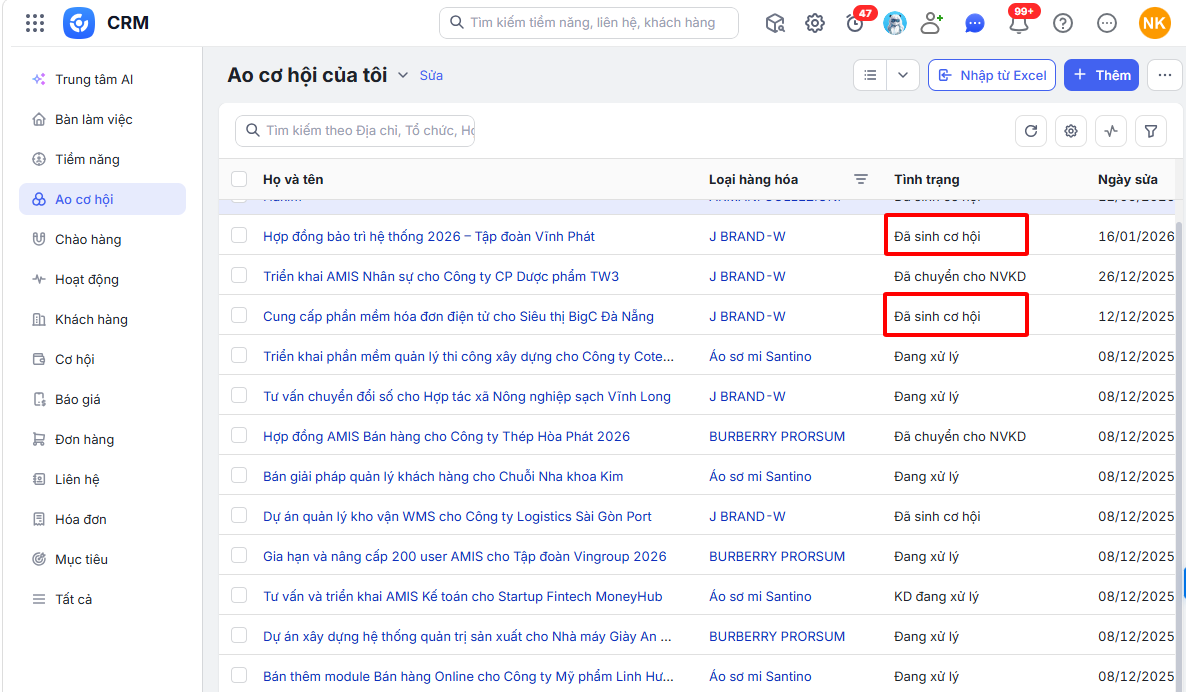Check the Dược phẩm TW3 row
The width and height of the screenshot is (1186, 692).
tap(239, 275)
